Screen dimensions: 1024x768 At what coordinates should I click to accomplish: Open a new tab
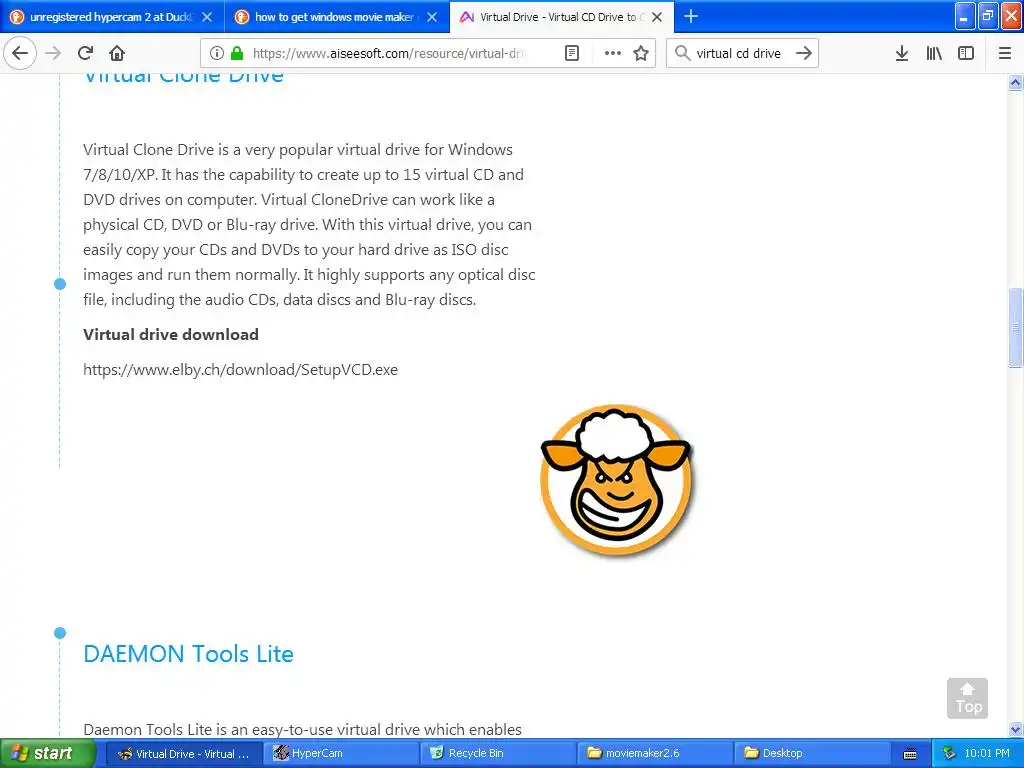[x=691, y=16]
